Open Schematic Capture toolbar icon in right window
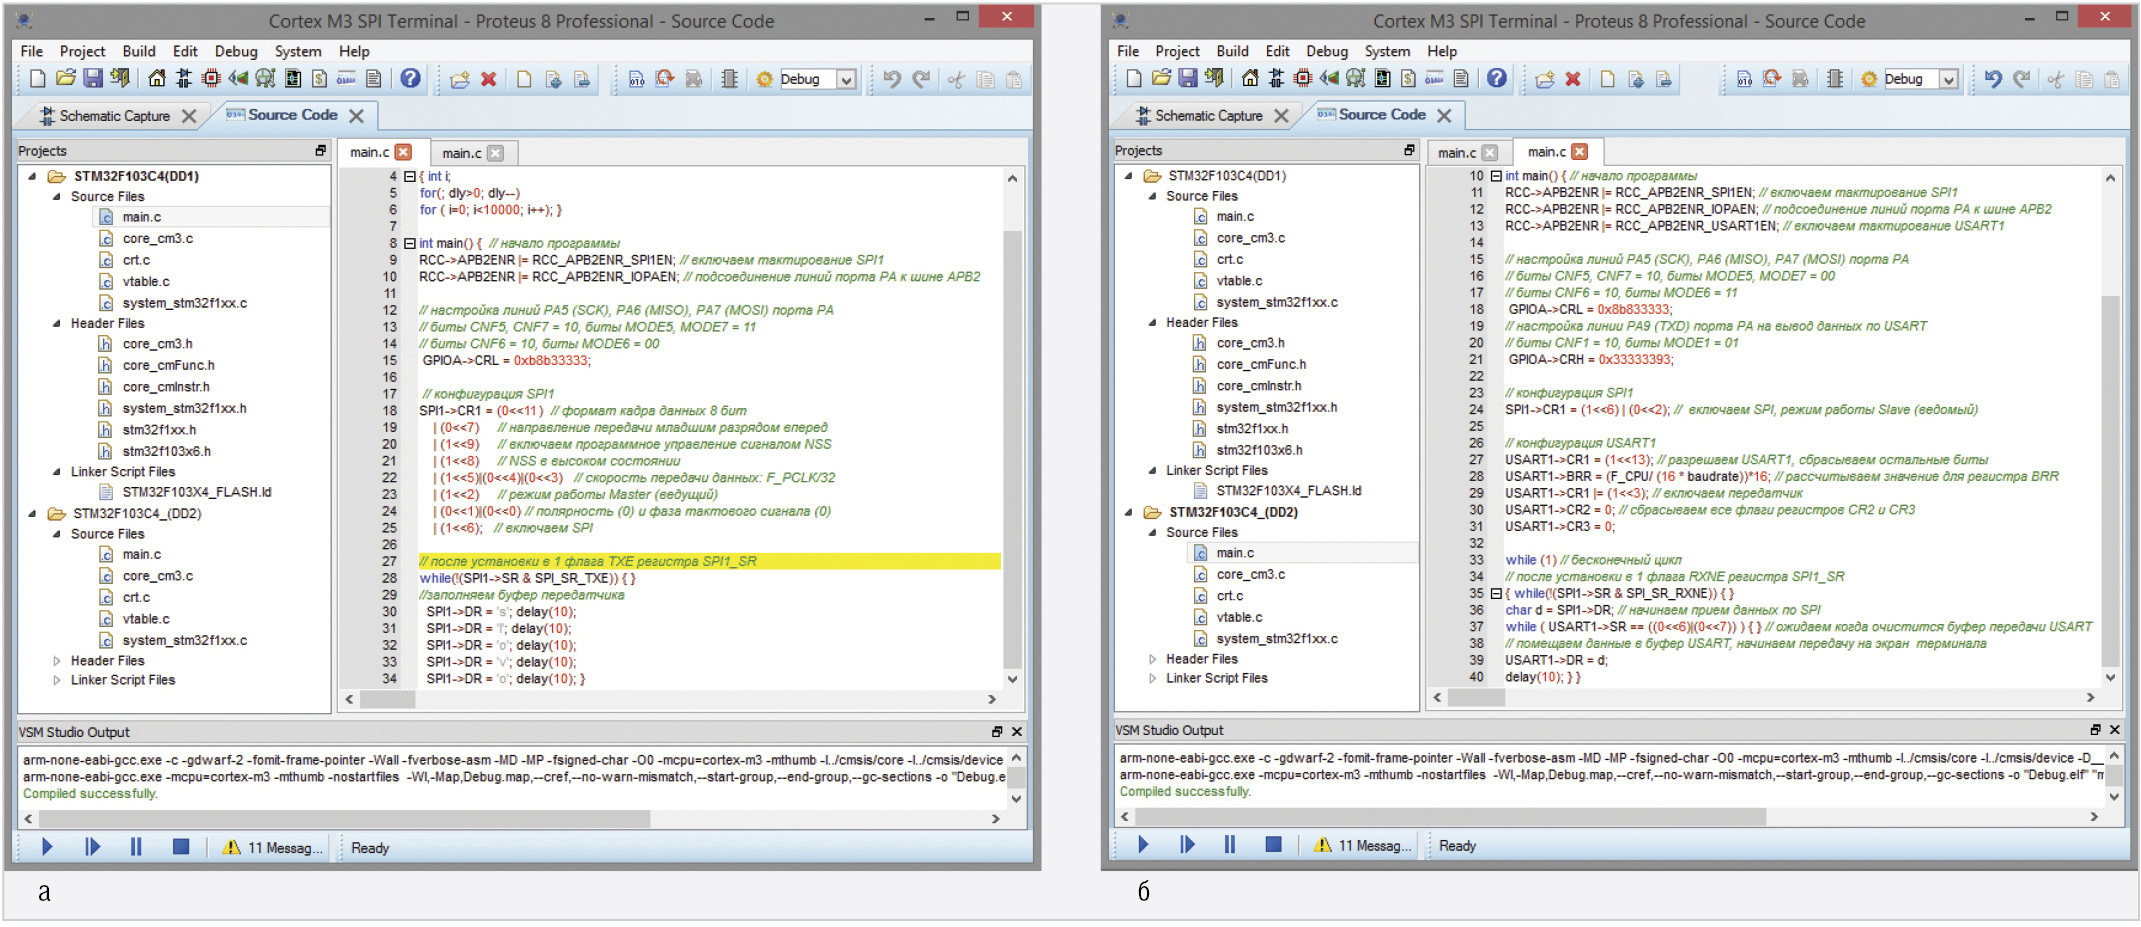Screen dimensions: 2141x927 [1277, 78]
